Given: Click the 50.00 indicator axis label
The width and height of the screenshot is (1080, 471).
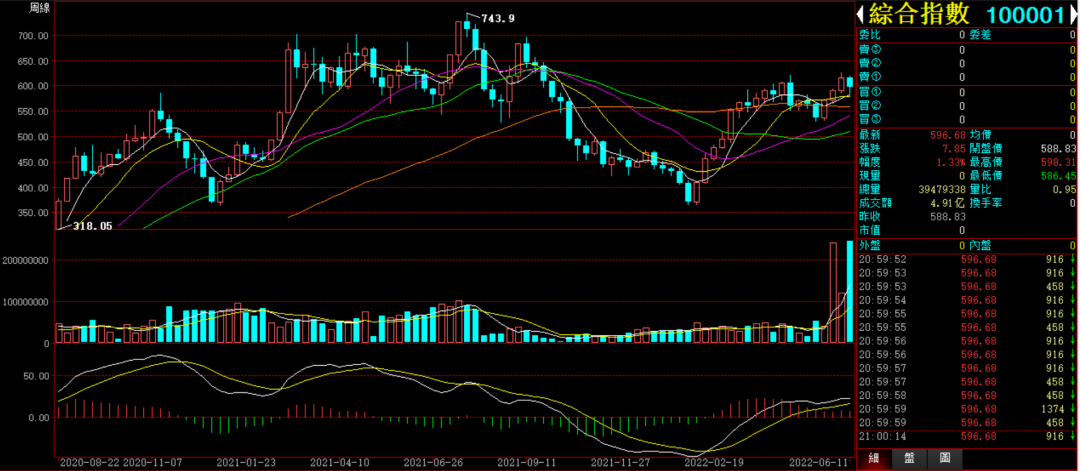Looking at the screenshot, I should (37, 376).
